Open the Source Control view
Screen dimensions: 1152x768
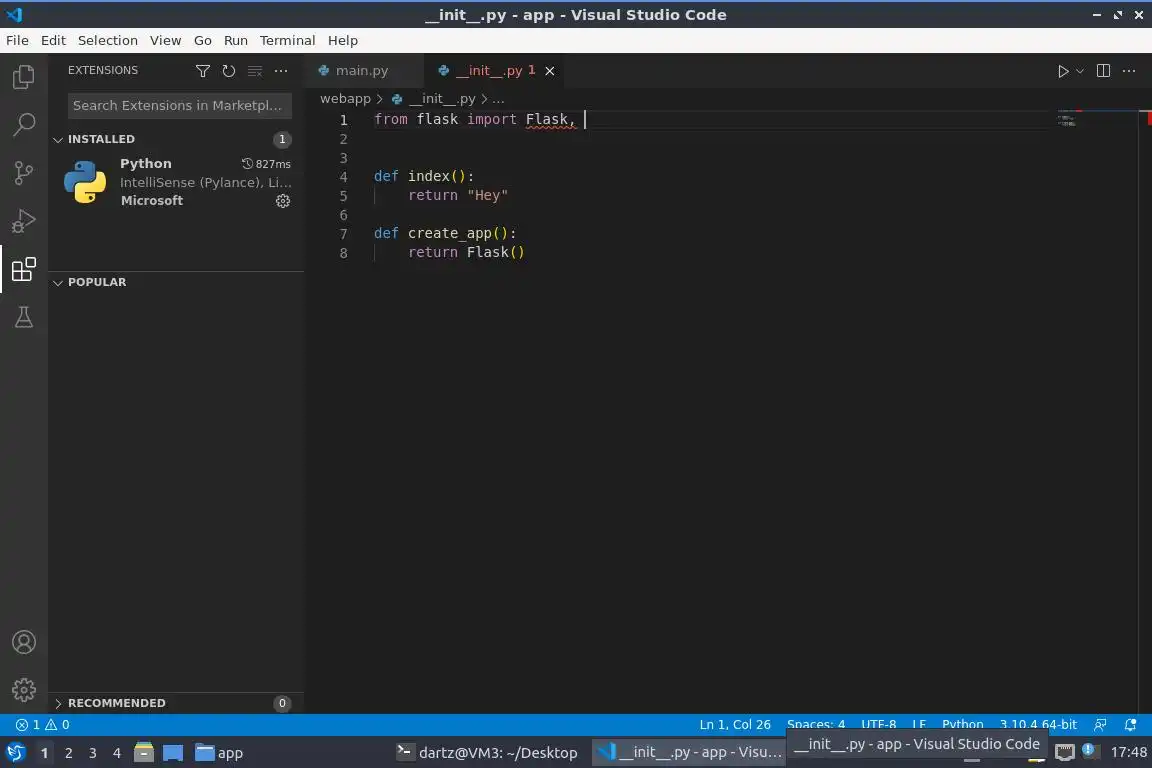tap(24, 173)
